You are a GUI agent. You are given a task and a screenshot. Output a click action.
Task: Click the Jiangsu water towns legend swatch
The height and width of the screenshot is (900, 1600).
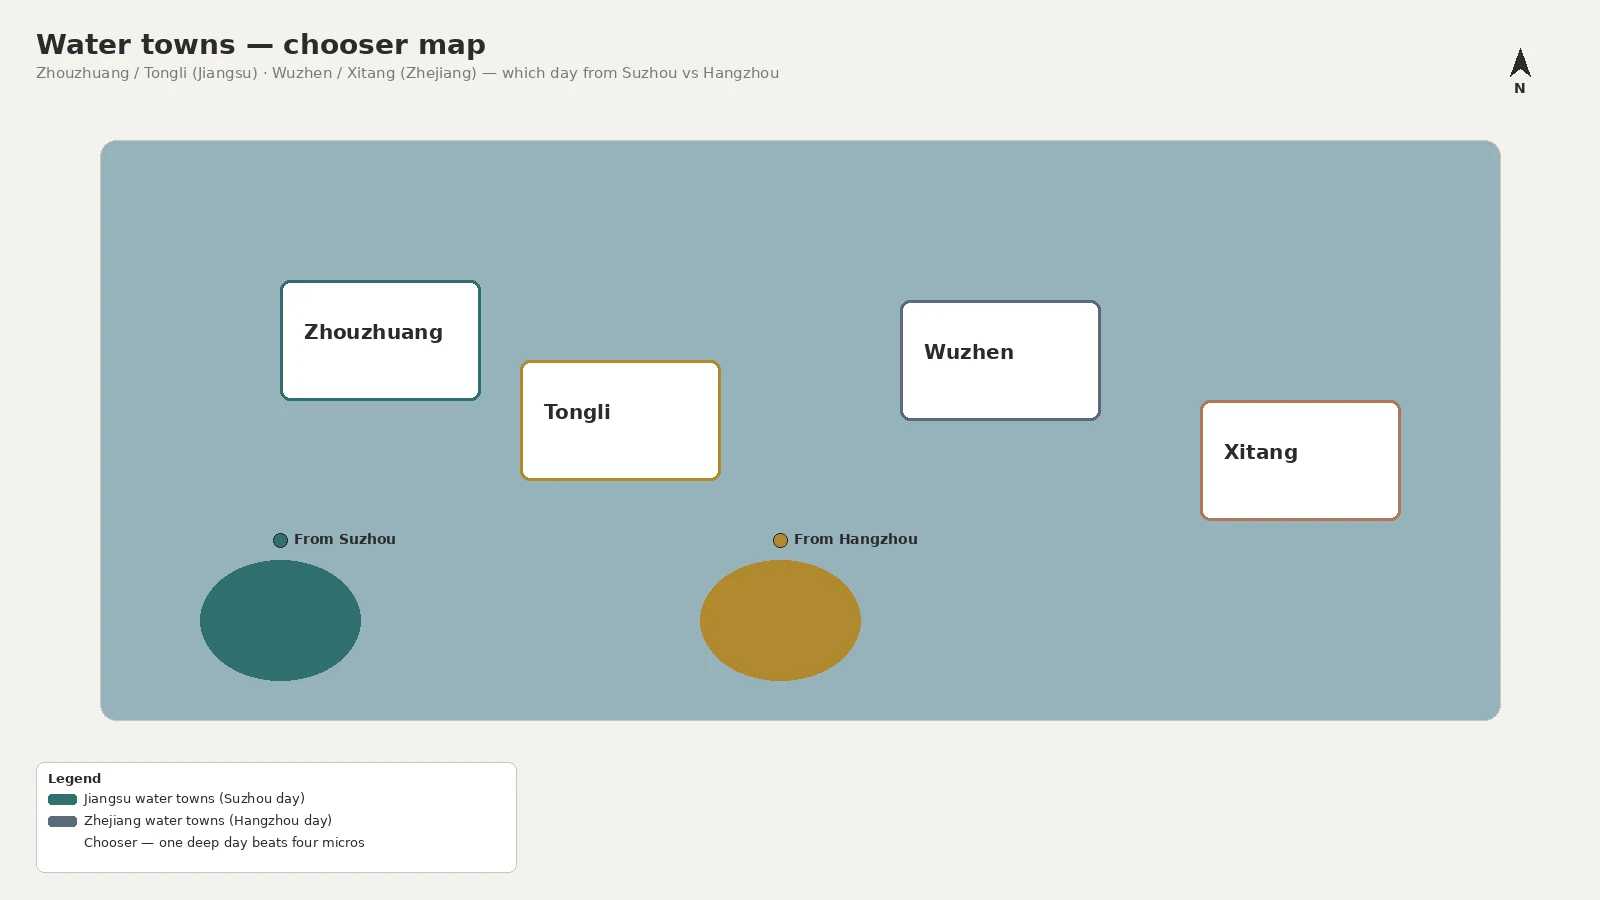(62, 799)
